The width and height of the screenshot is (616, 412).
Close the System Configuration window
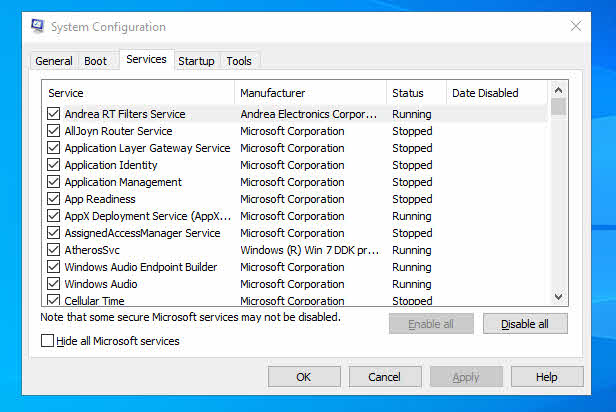[x=576, y=26]
